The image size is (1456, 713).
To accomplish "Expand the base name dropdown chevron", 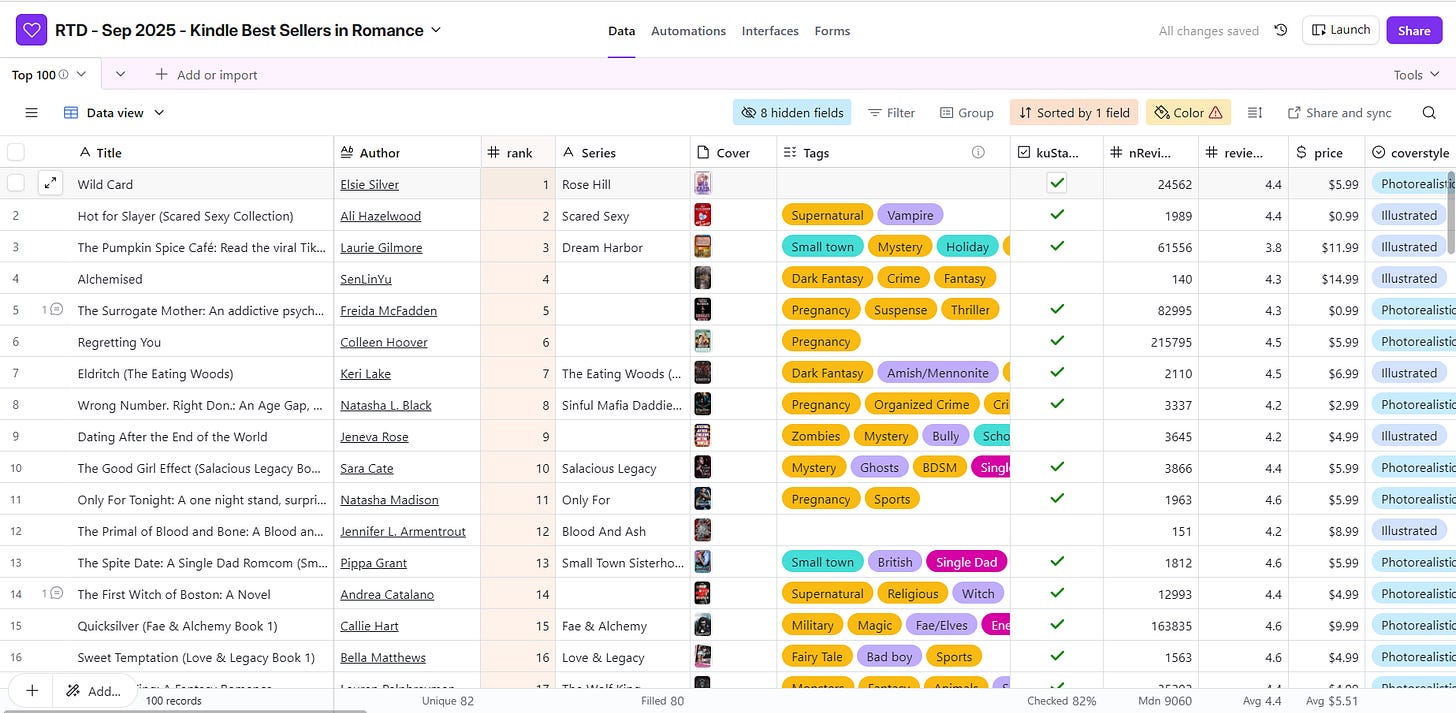I will [x=435, y=31].
